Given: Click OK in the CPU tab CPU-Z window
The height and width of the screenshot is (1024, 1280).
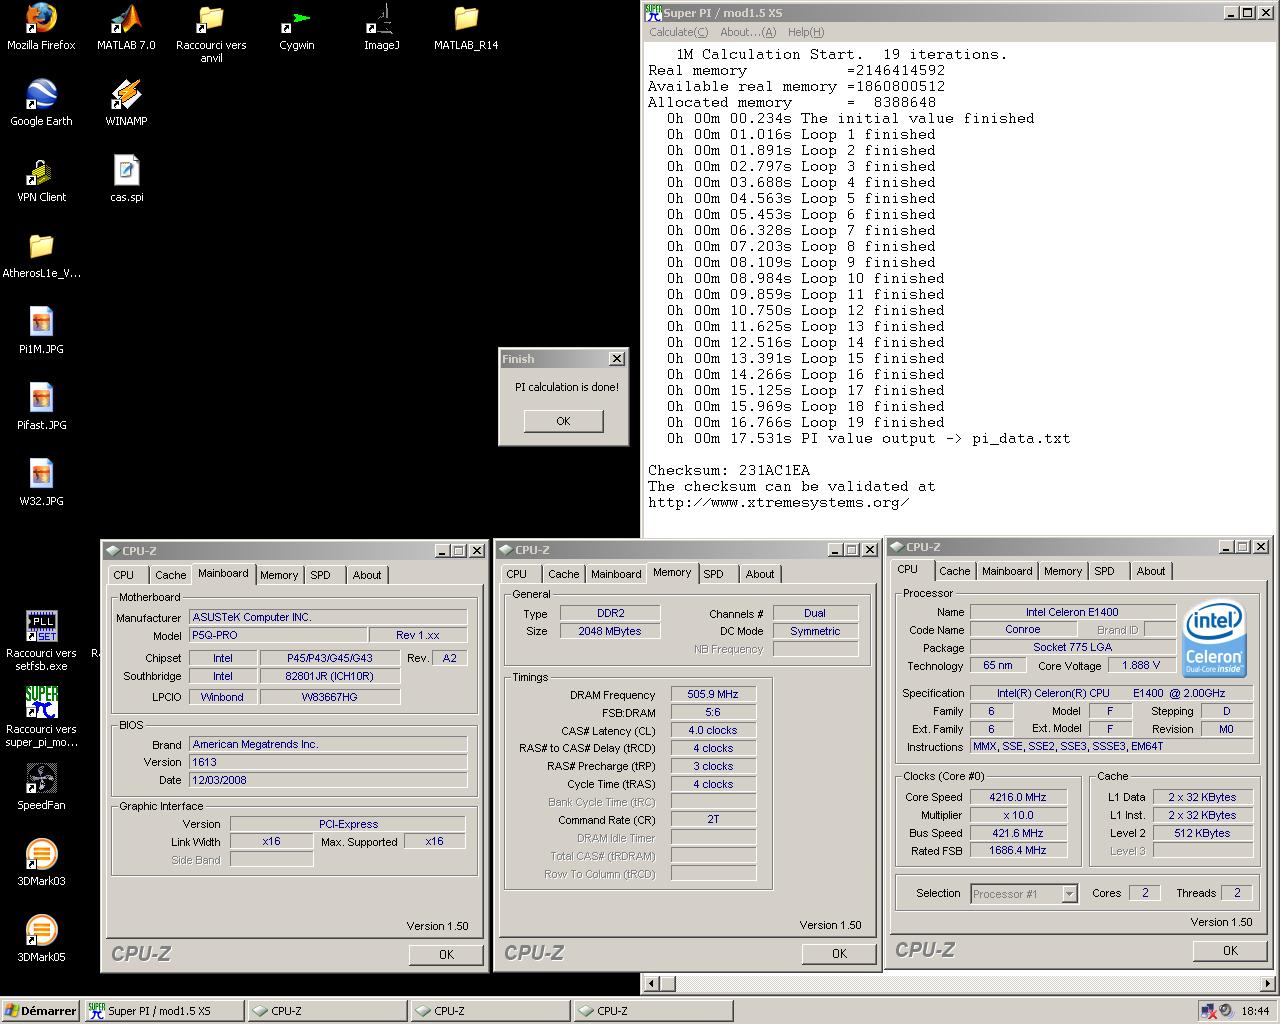Looking at the screenshot, I should pyautogui.click(x=1230, y=950).
